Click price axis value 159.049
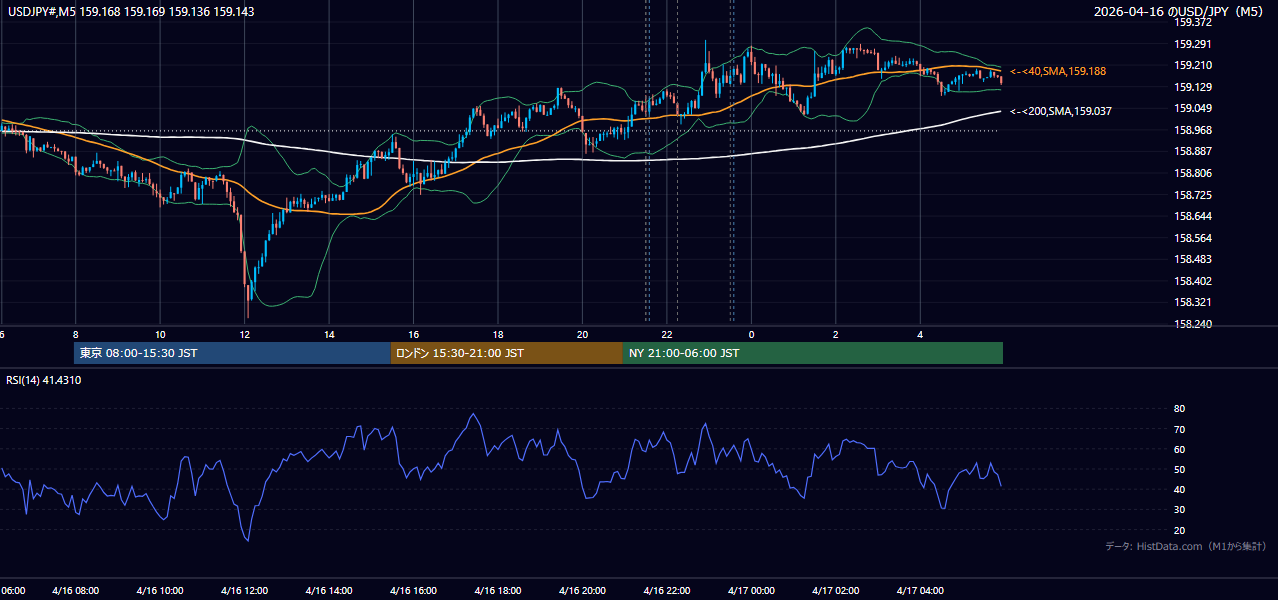 pyautogui.click(x=1192, y=108)
